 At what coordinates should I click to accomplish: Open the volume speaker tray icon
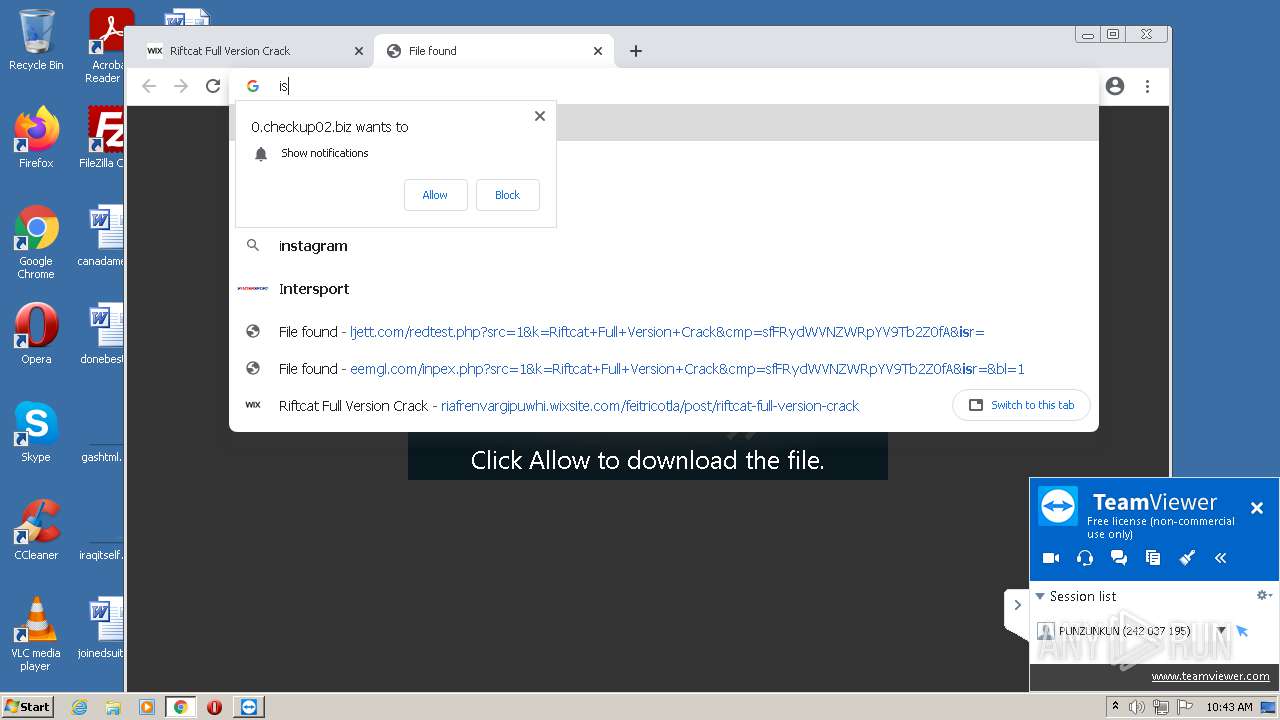click(1137, 707)
